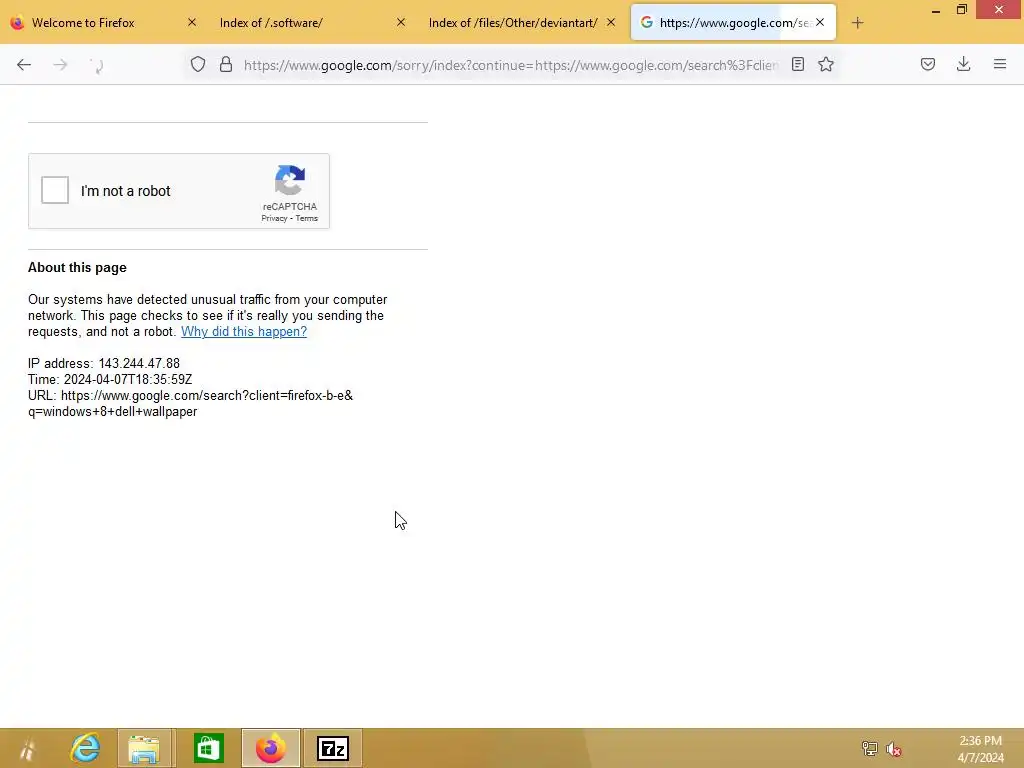Screen dimensions: 1024x768
Task: Close the Welcome to Firefox tab
Action: pyautogui.click(x=192, y=22)
